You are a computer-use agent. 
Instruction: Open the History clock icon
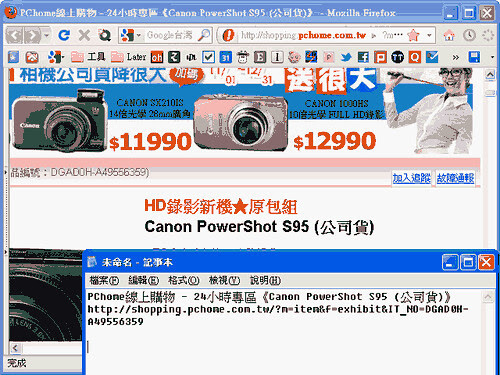click(x=469, y=35)
